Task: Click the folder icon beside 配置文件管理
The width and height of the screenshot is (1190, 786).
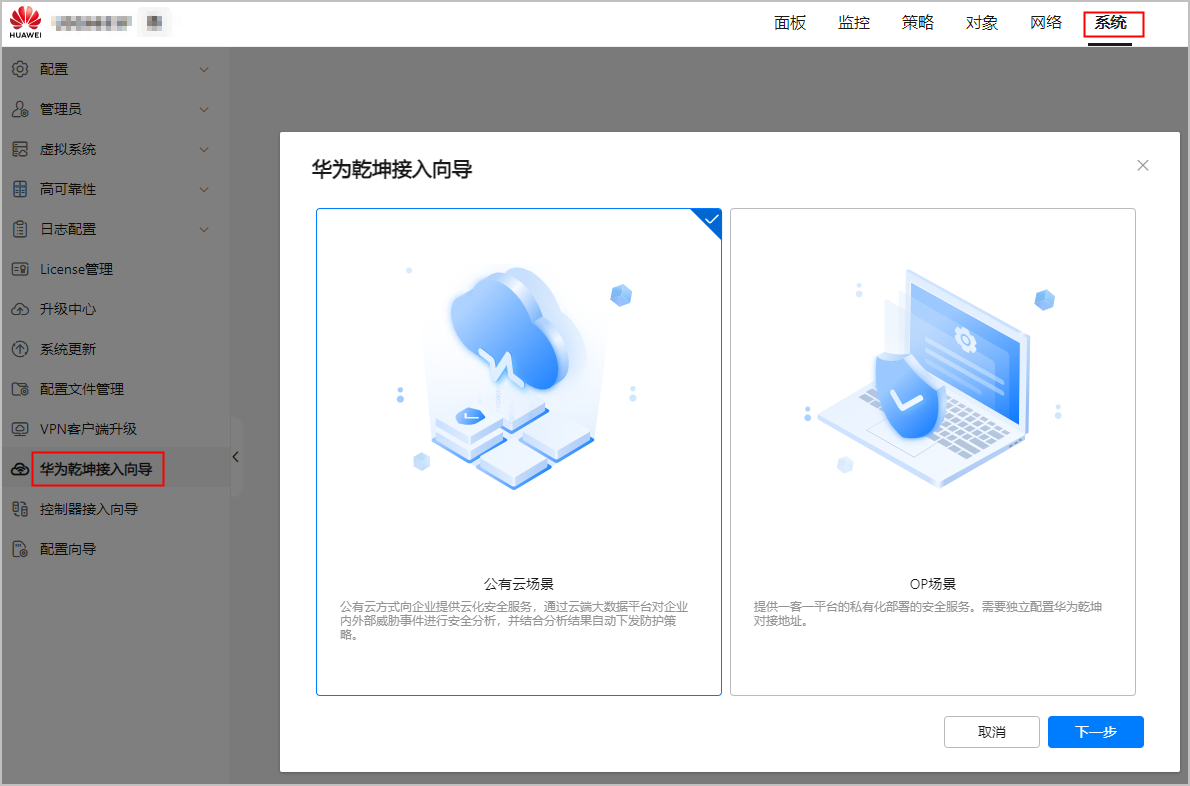Action: click(x=20, y=389)
